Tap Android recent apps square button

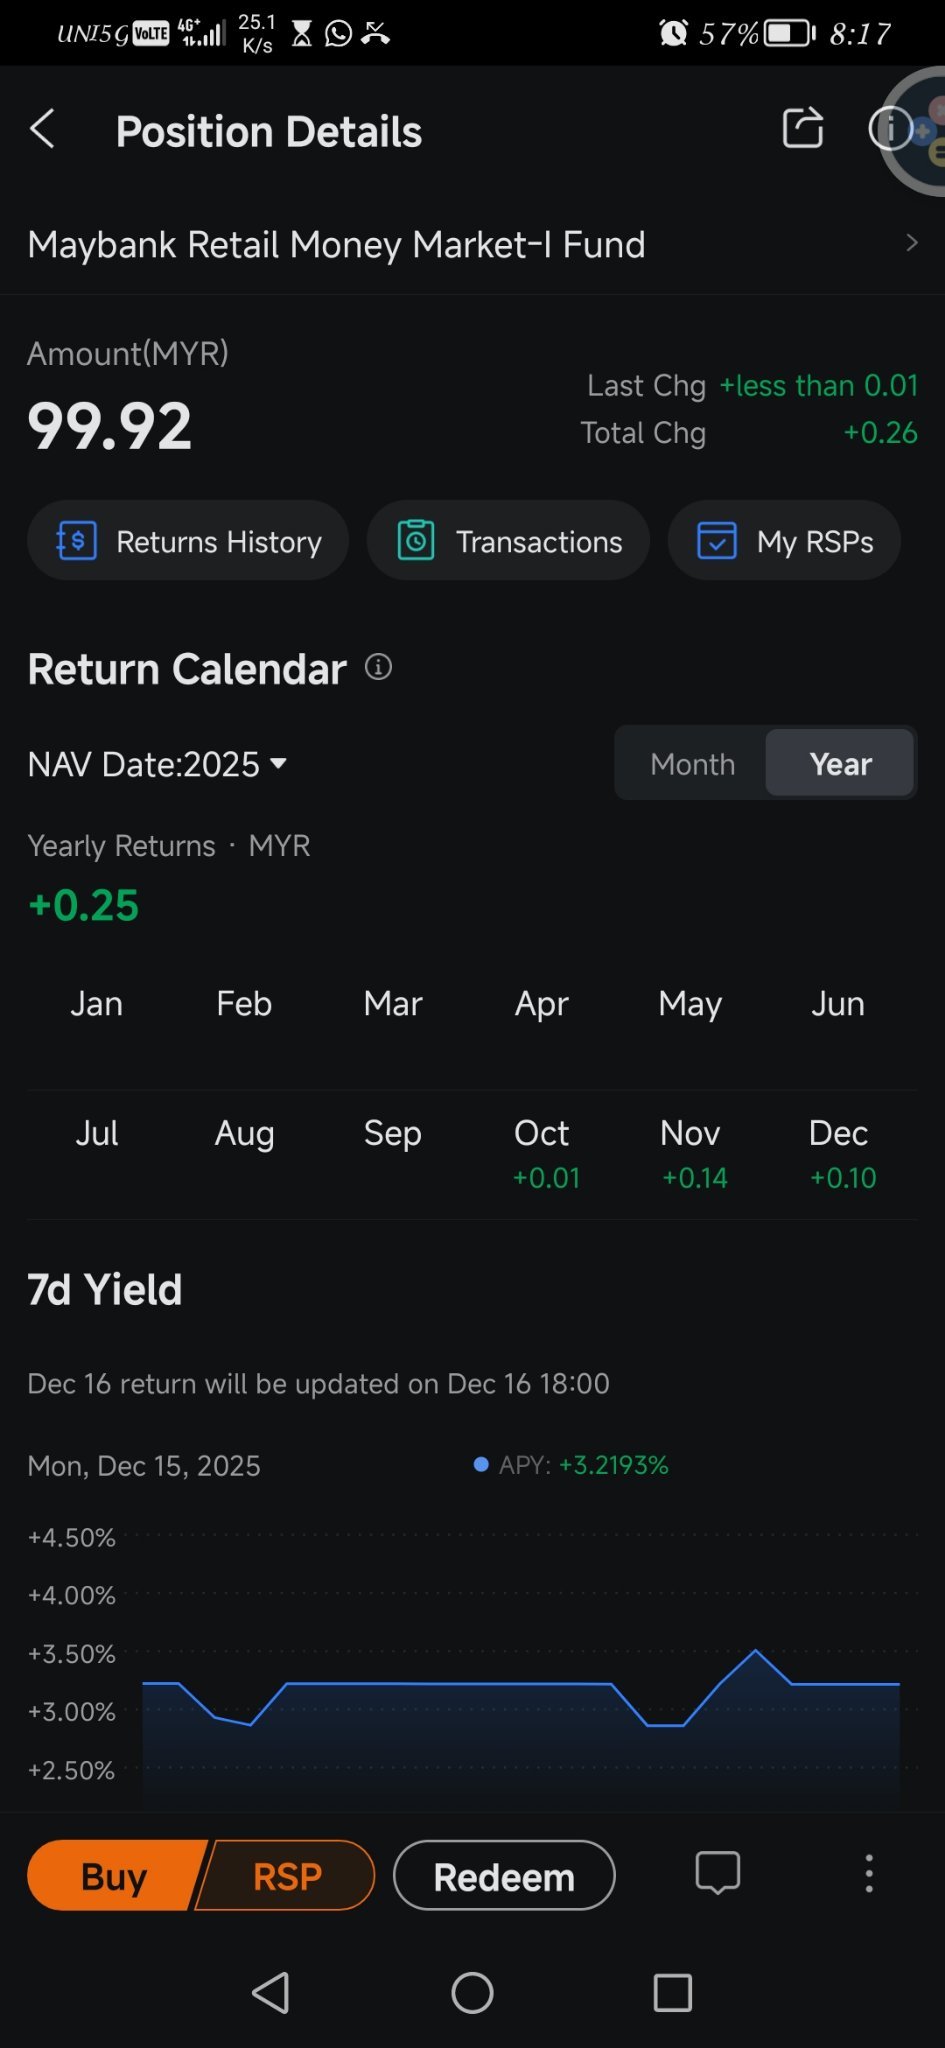click(x=672, y=1992)
